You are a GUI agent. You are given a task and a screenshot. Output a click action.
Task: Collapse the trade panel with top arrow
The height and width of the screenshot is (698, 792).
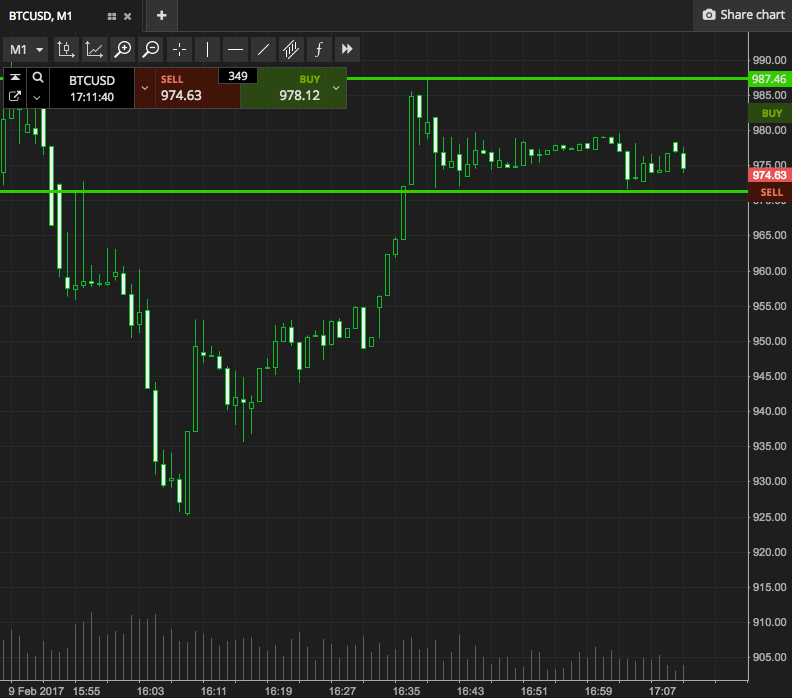click(x=16, y=77)
